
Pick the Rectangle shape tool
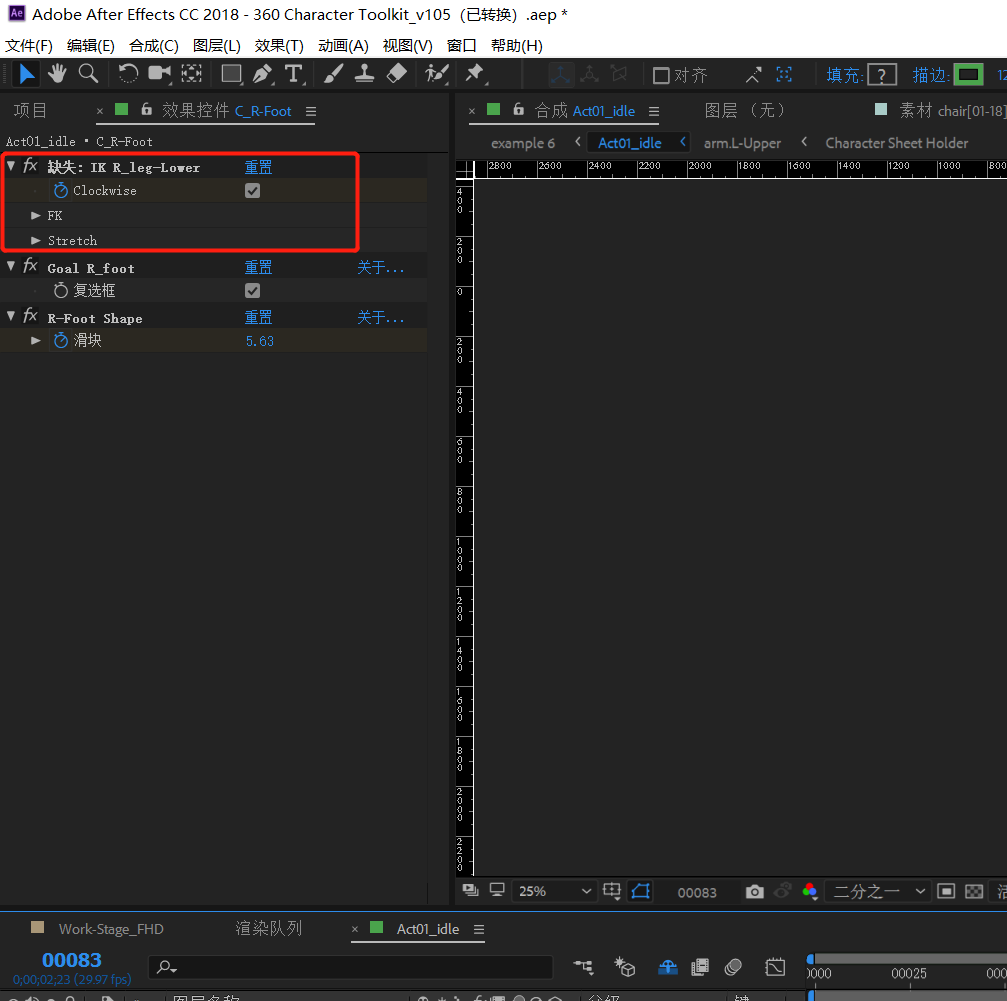(231, 74)
